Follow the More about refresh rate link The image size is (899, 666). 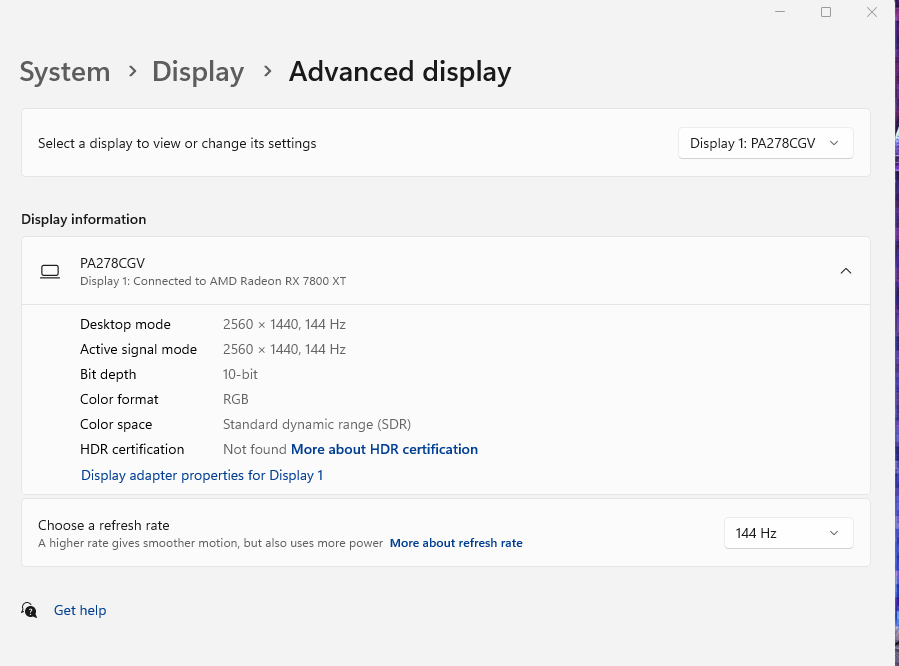tap(456, 543)
